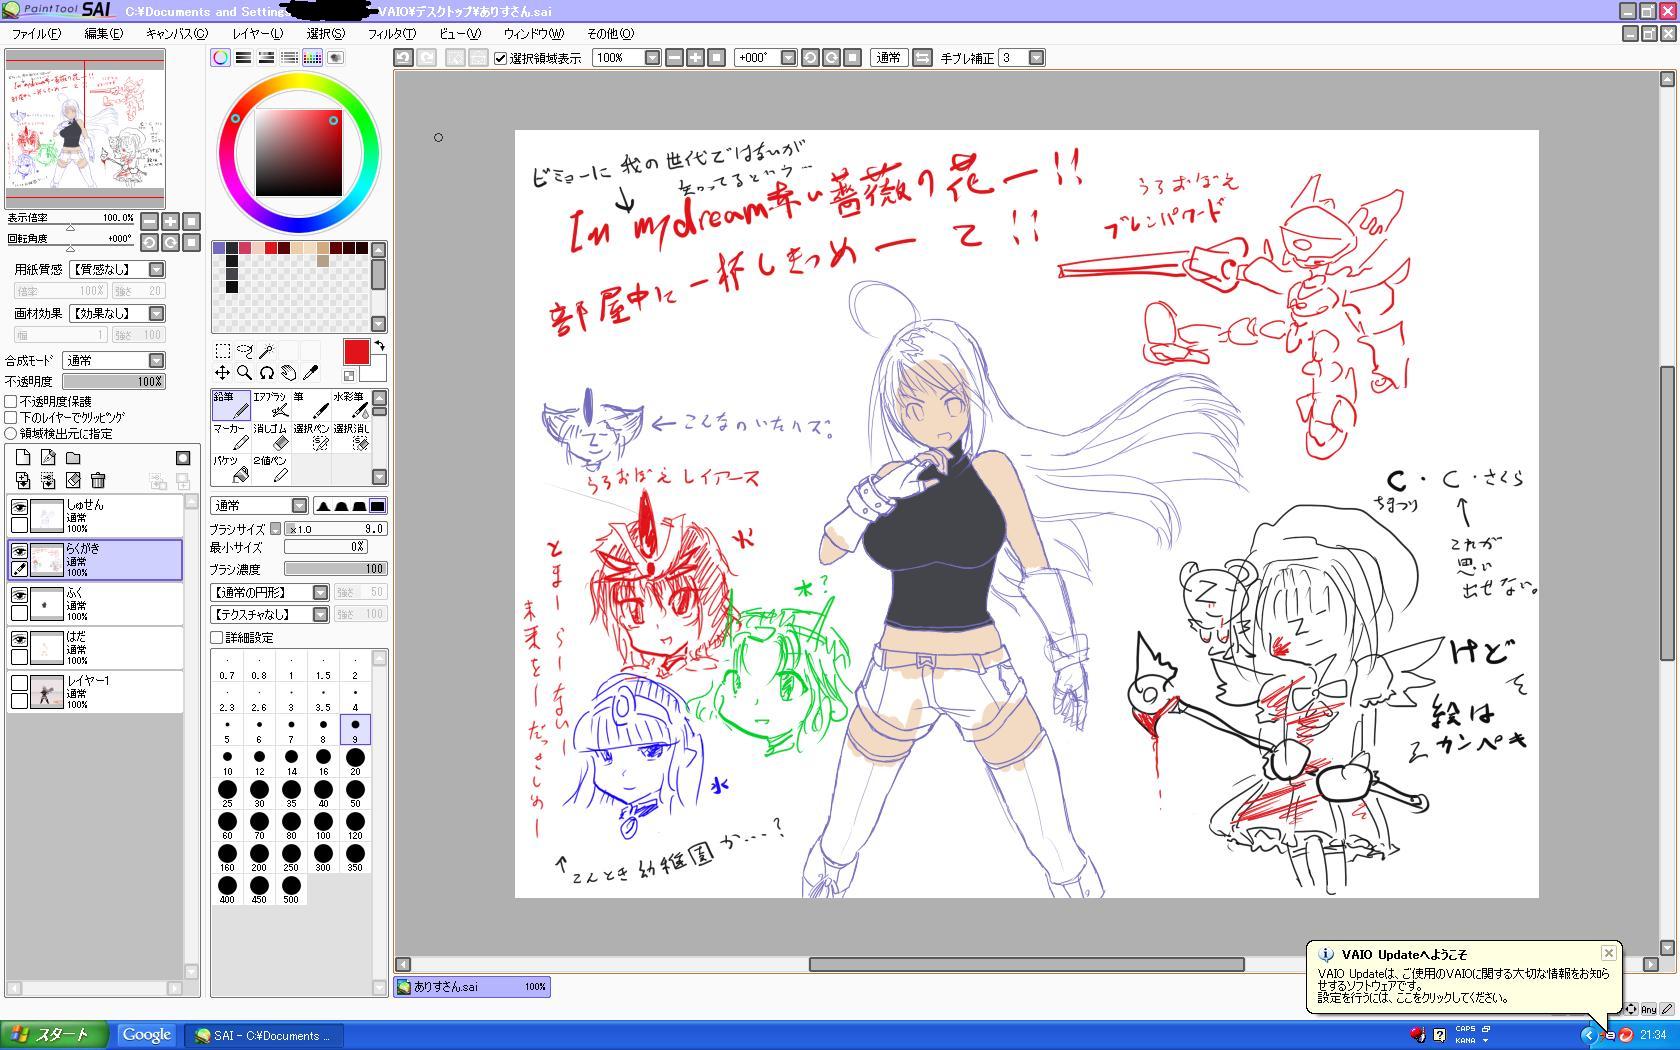Viewport: 1680px width, 1050px height.
Task: Select the rotate canvas tool
Action: (x=267, y=373)
